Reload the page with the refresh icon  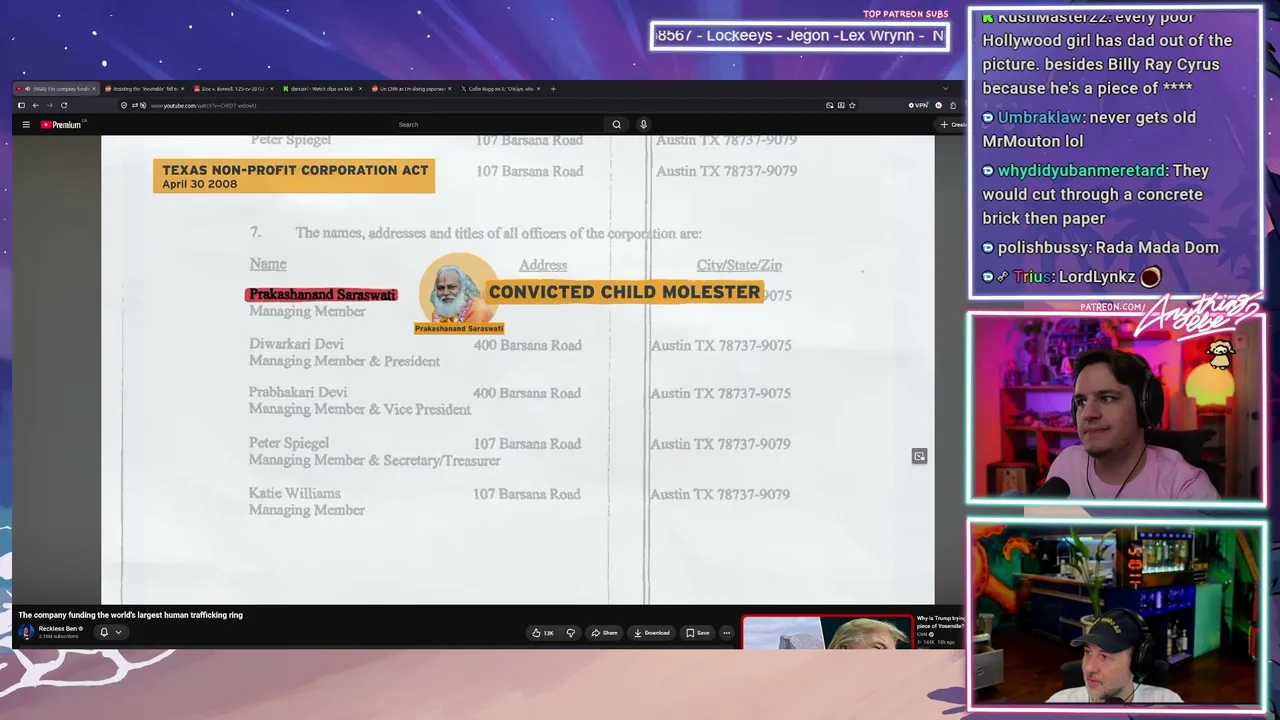[x=64, y=105]
